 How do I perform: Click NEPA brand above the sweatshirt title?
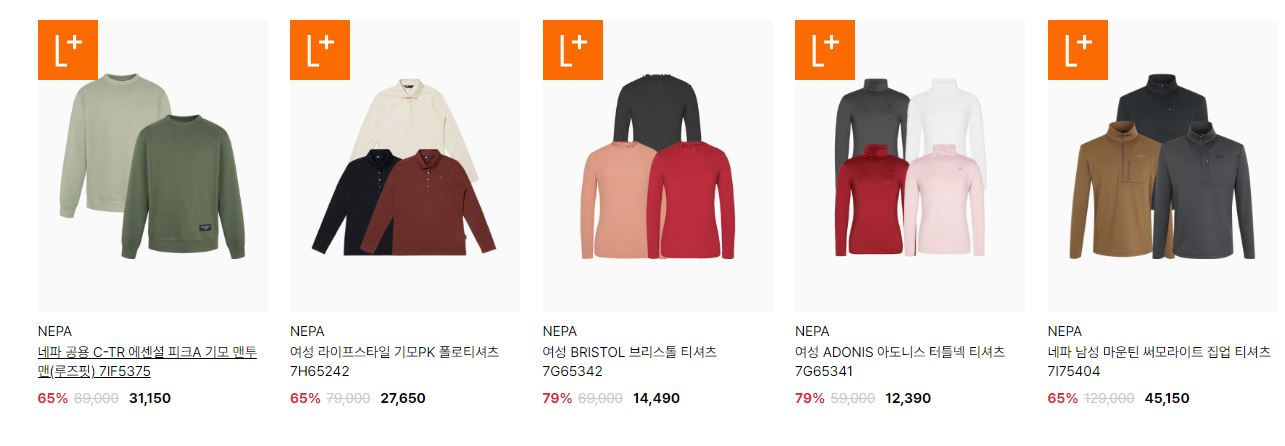point(54,331)
